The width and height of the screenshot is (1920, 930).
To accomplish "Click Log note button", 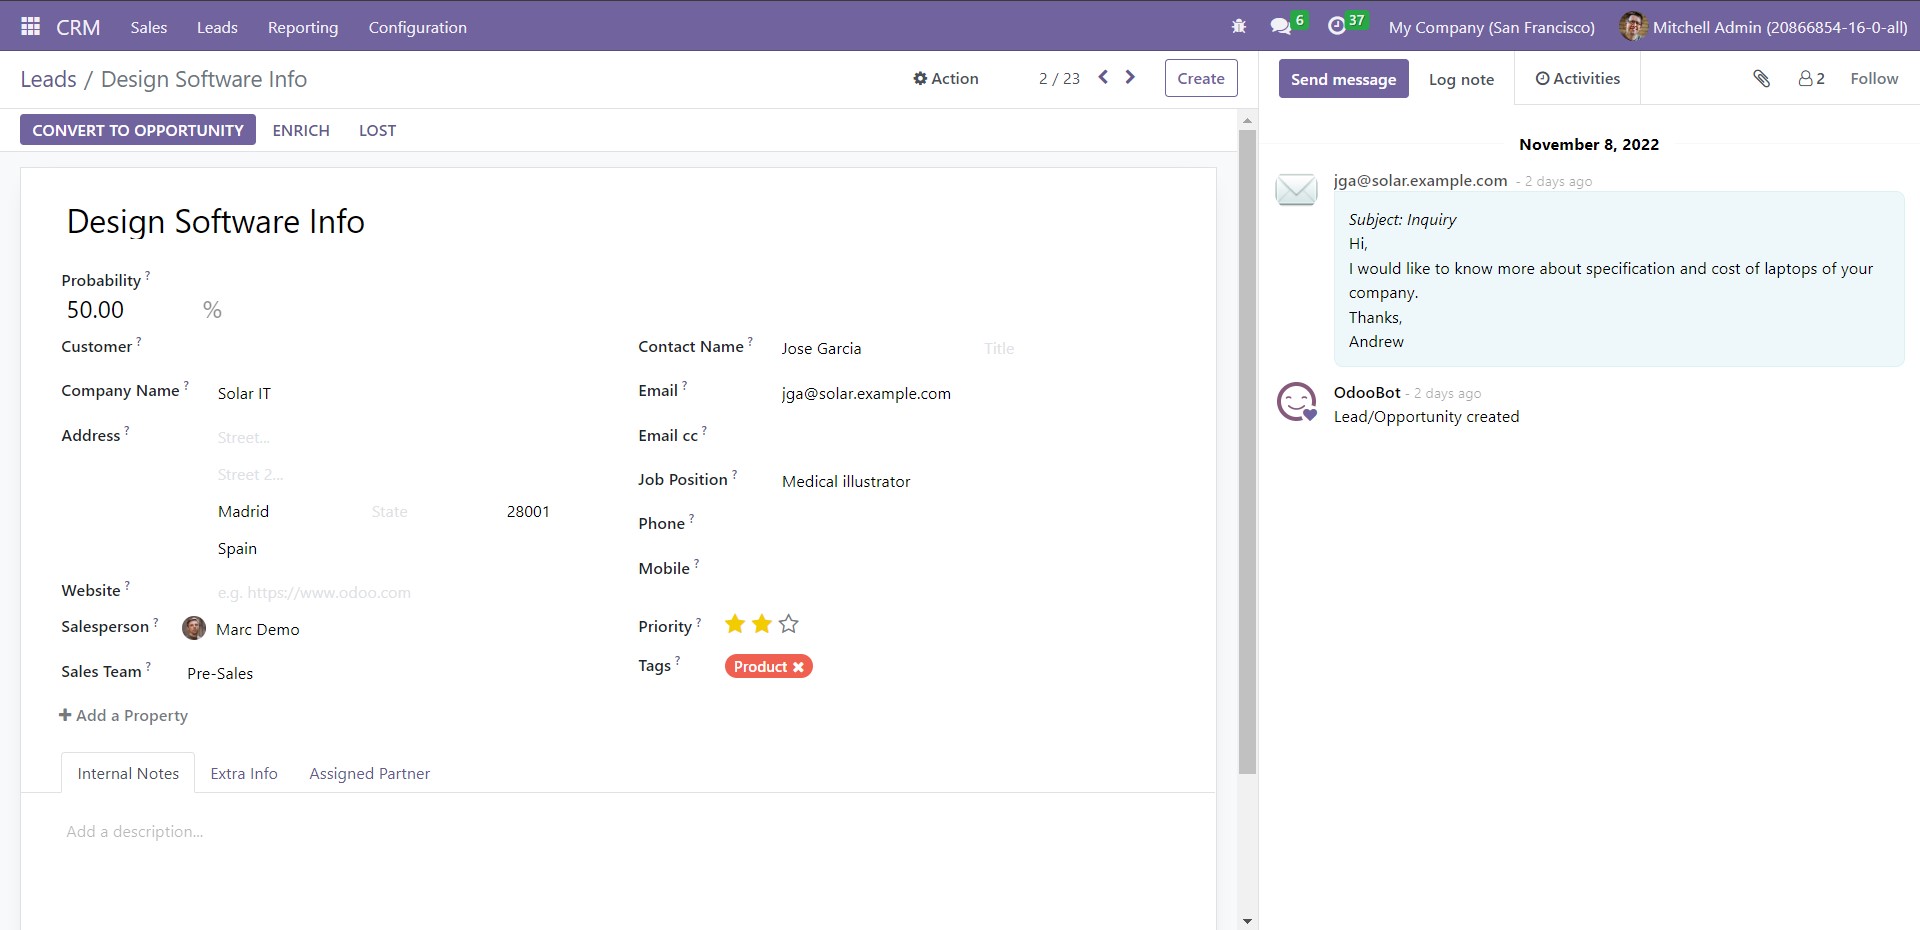I will click(1461, 79).
